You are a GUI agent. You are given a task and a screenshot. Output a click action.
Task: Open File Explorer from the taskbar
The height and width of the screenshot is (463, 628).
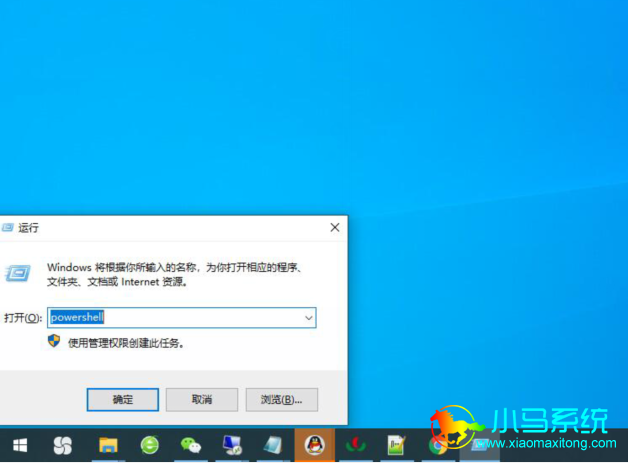click(108, 445)
